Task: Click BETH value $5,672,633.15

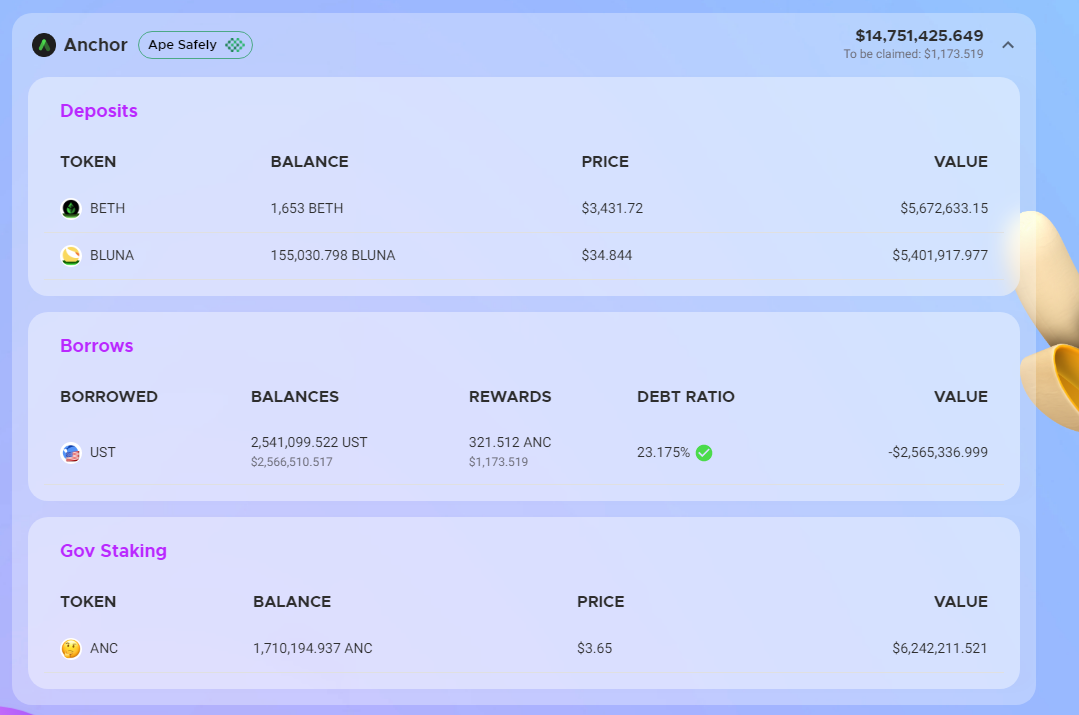Action: click(944, 209)
